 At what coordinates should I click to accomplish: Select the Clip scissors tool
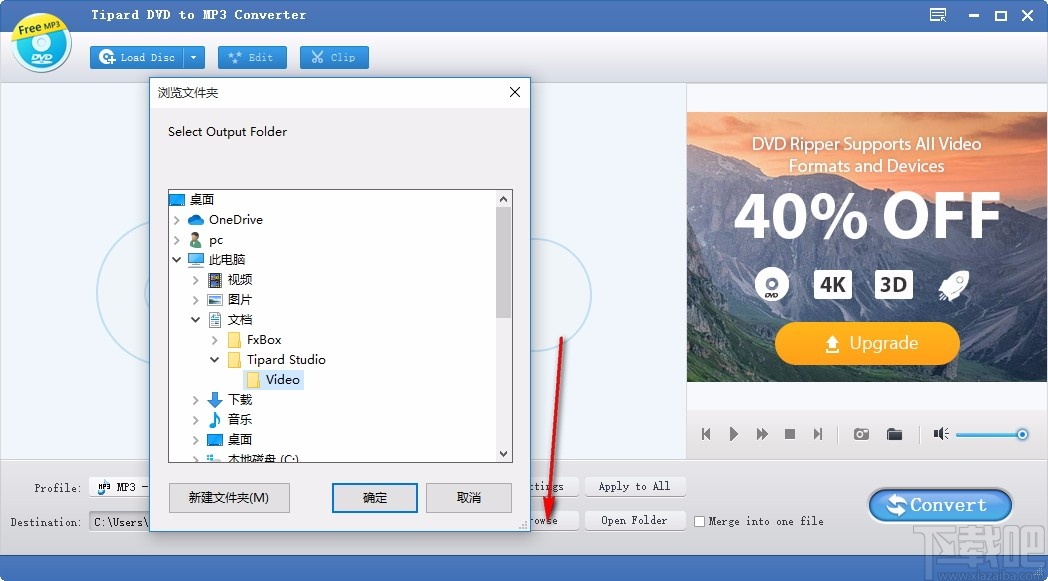(333, 57)
